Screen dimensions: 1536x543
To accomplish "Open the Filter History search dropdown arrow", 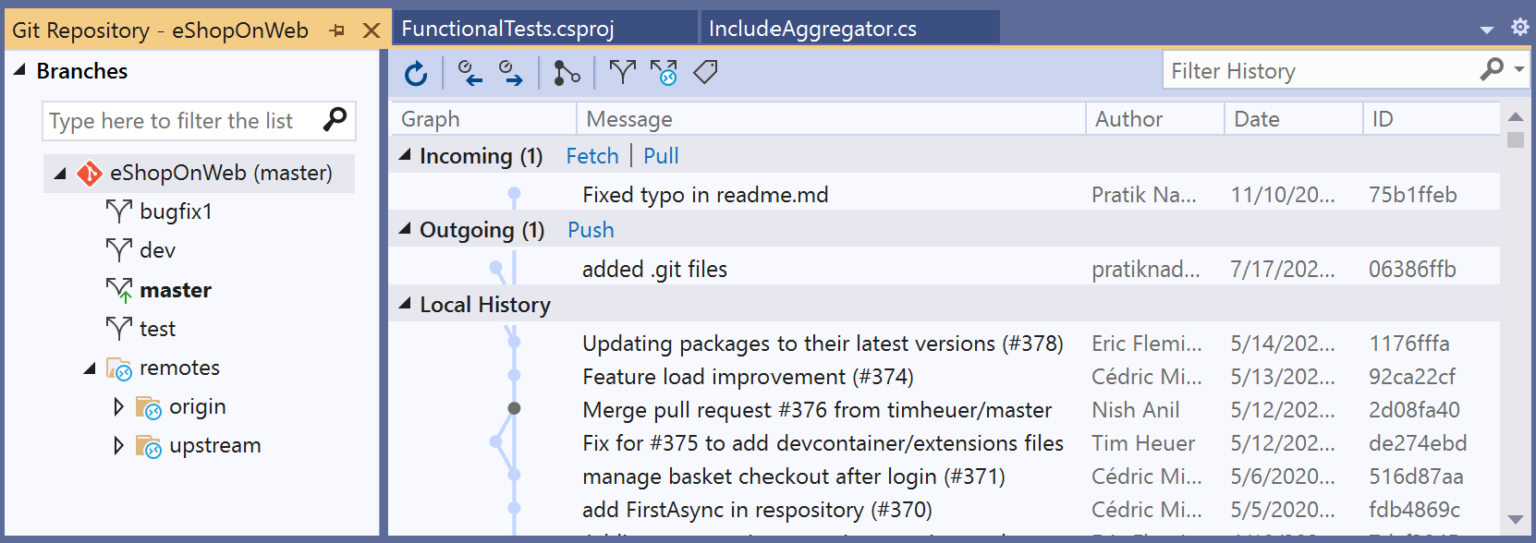I will click(1520, 70).
